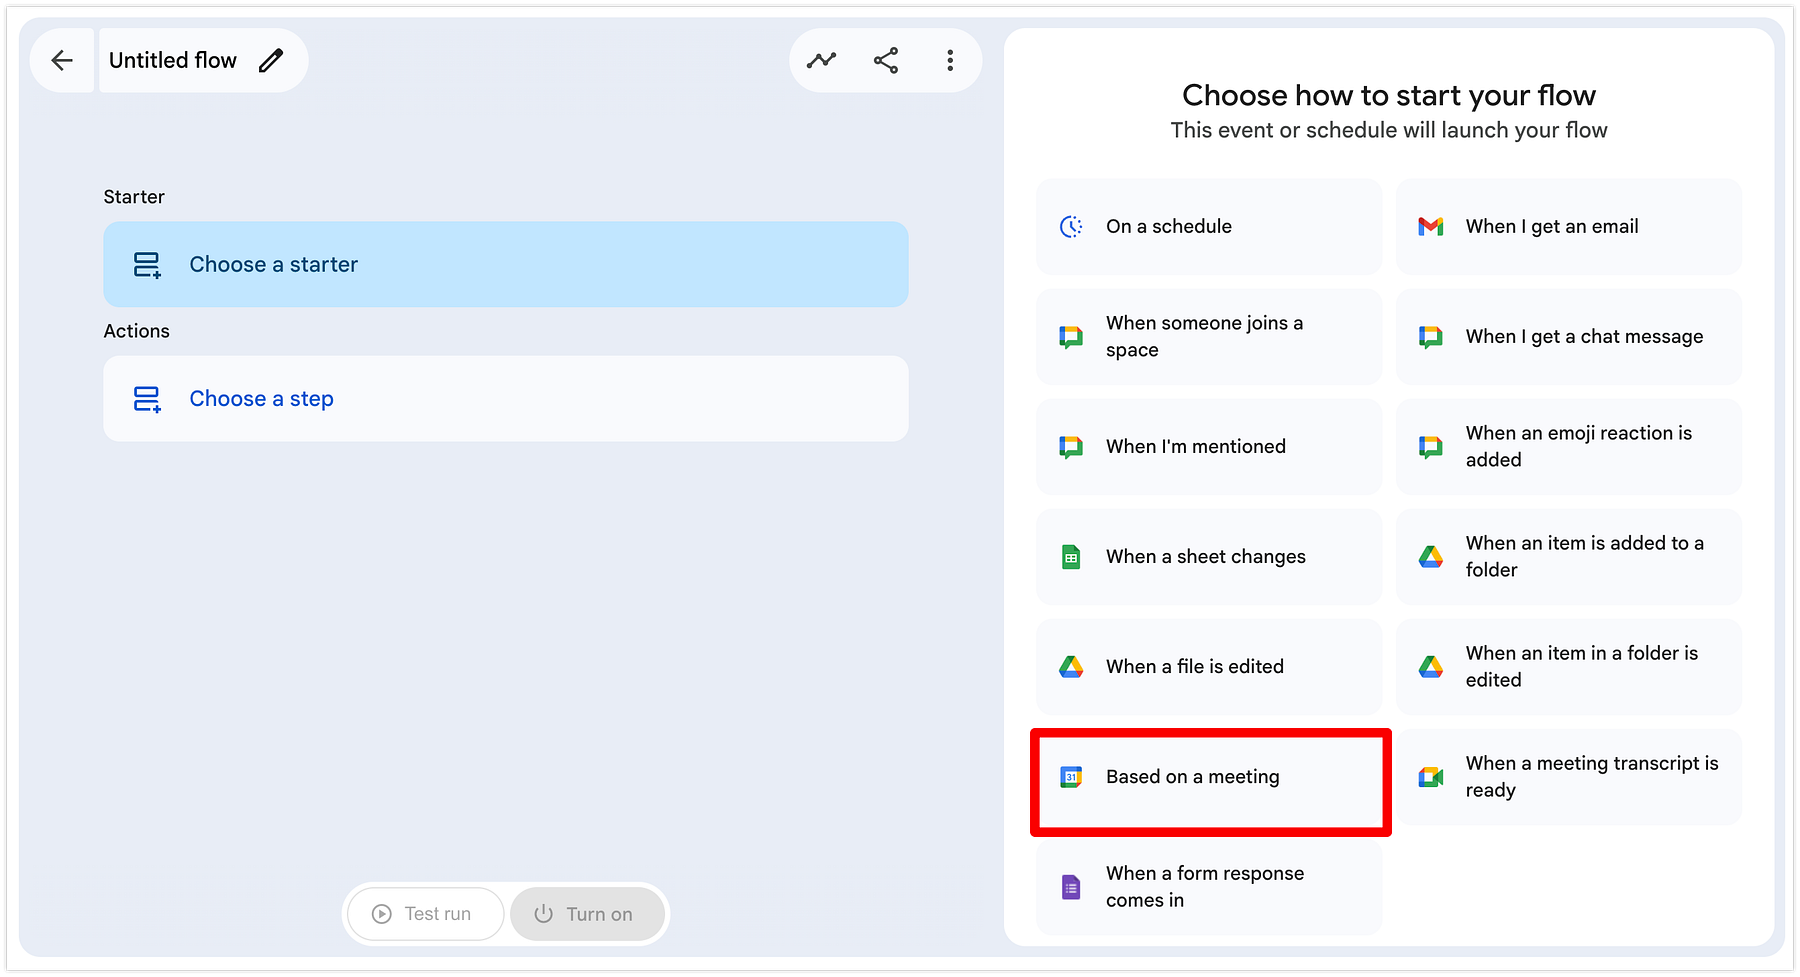Go back using the left arrow
This screenshot has width=1800, height=977.
pos(62,61)
